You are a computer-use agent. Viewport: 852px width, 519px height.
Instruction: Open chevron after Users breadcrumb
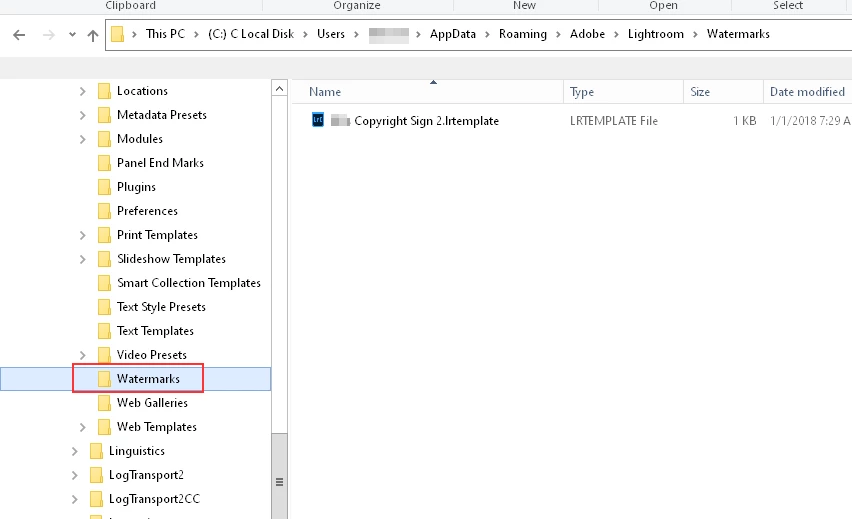[356, 34]
